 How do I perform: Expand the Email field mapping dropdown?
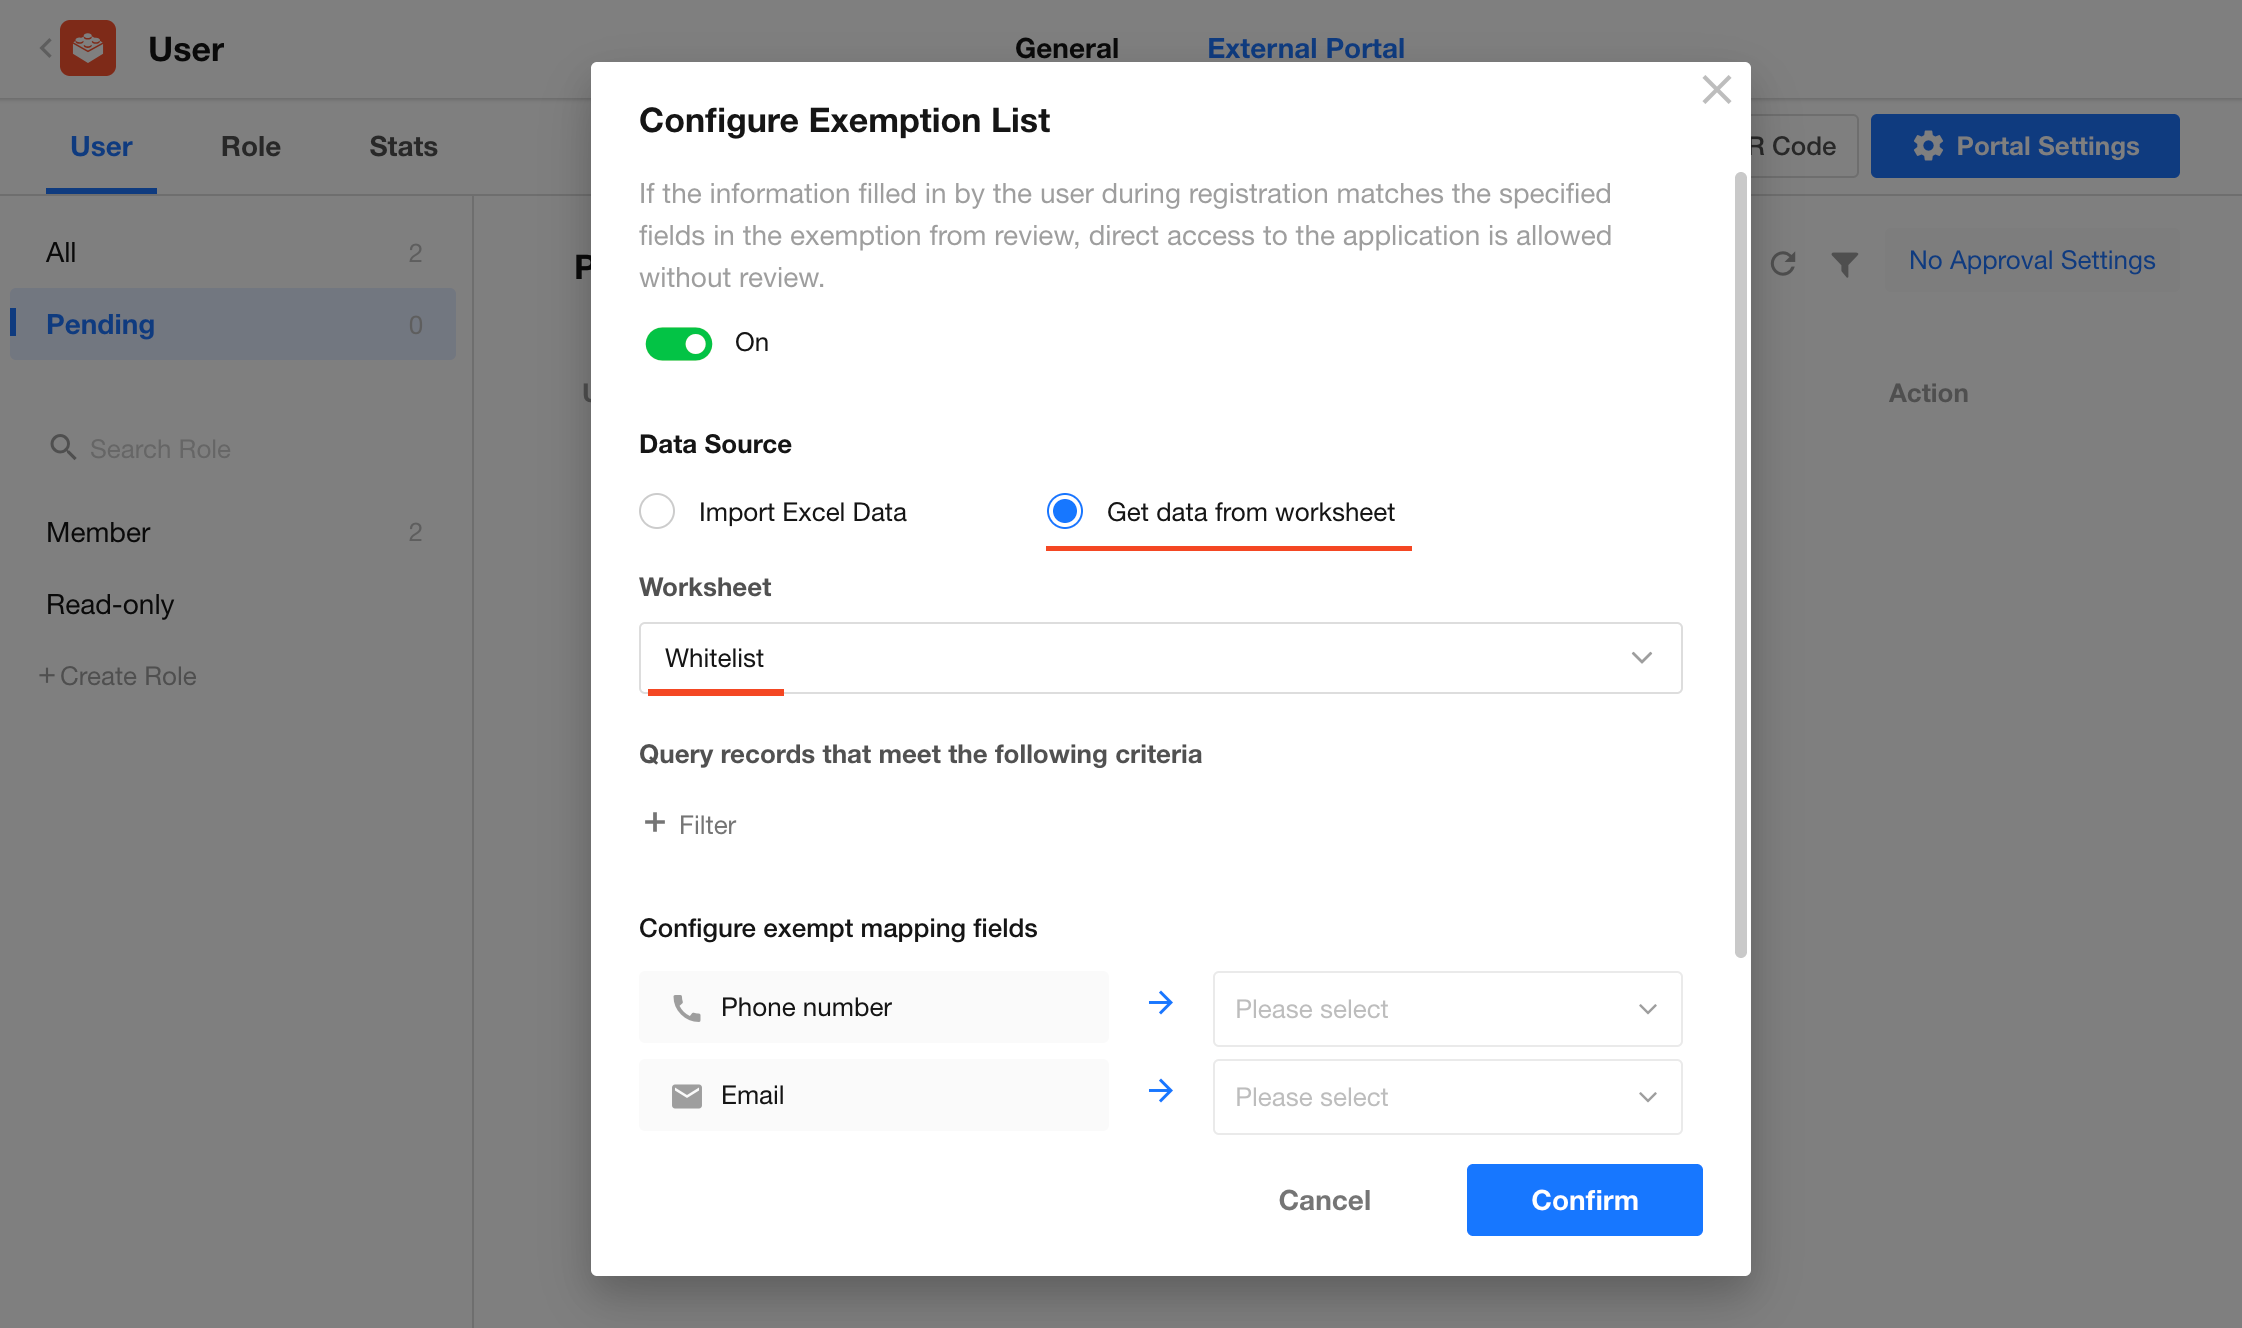(x=1447, y=1097)
